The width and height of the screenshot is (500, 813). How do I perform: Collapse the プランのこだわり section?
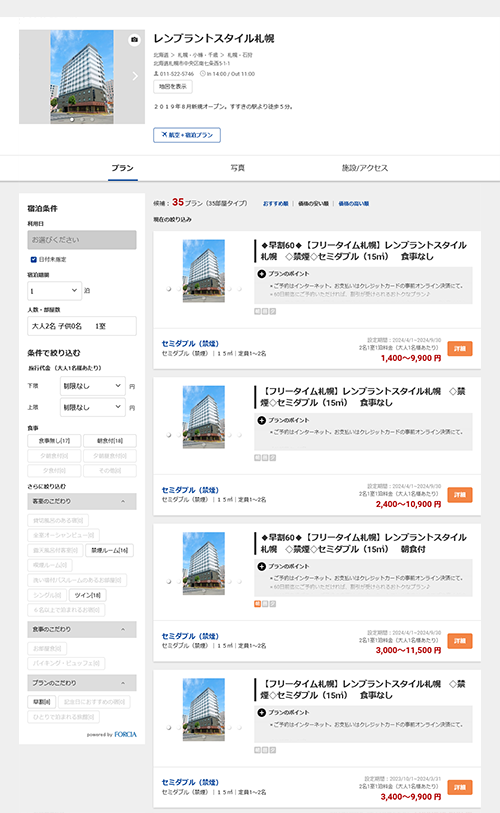82,683
